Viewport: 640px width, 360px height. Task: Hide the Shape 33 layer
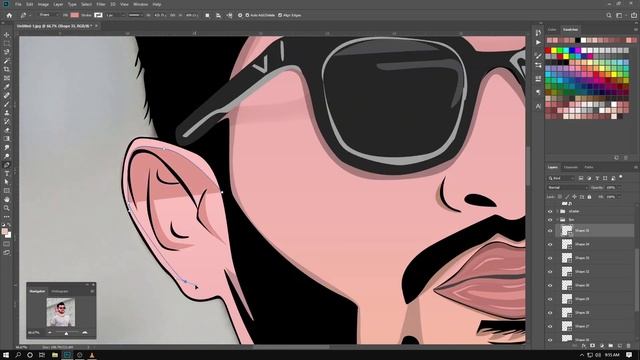[550, 258]
